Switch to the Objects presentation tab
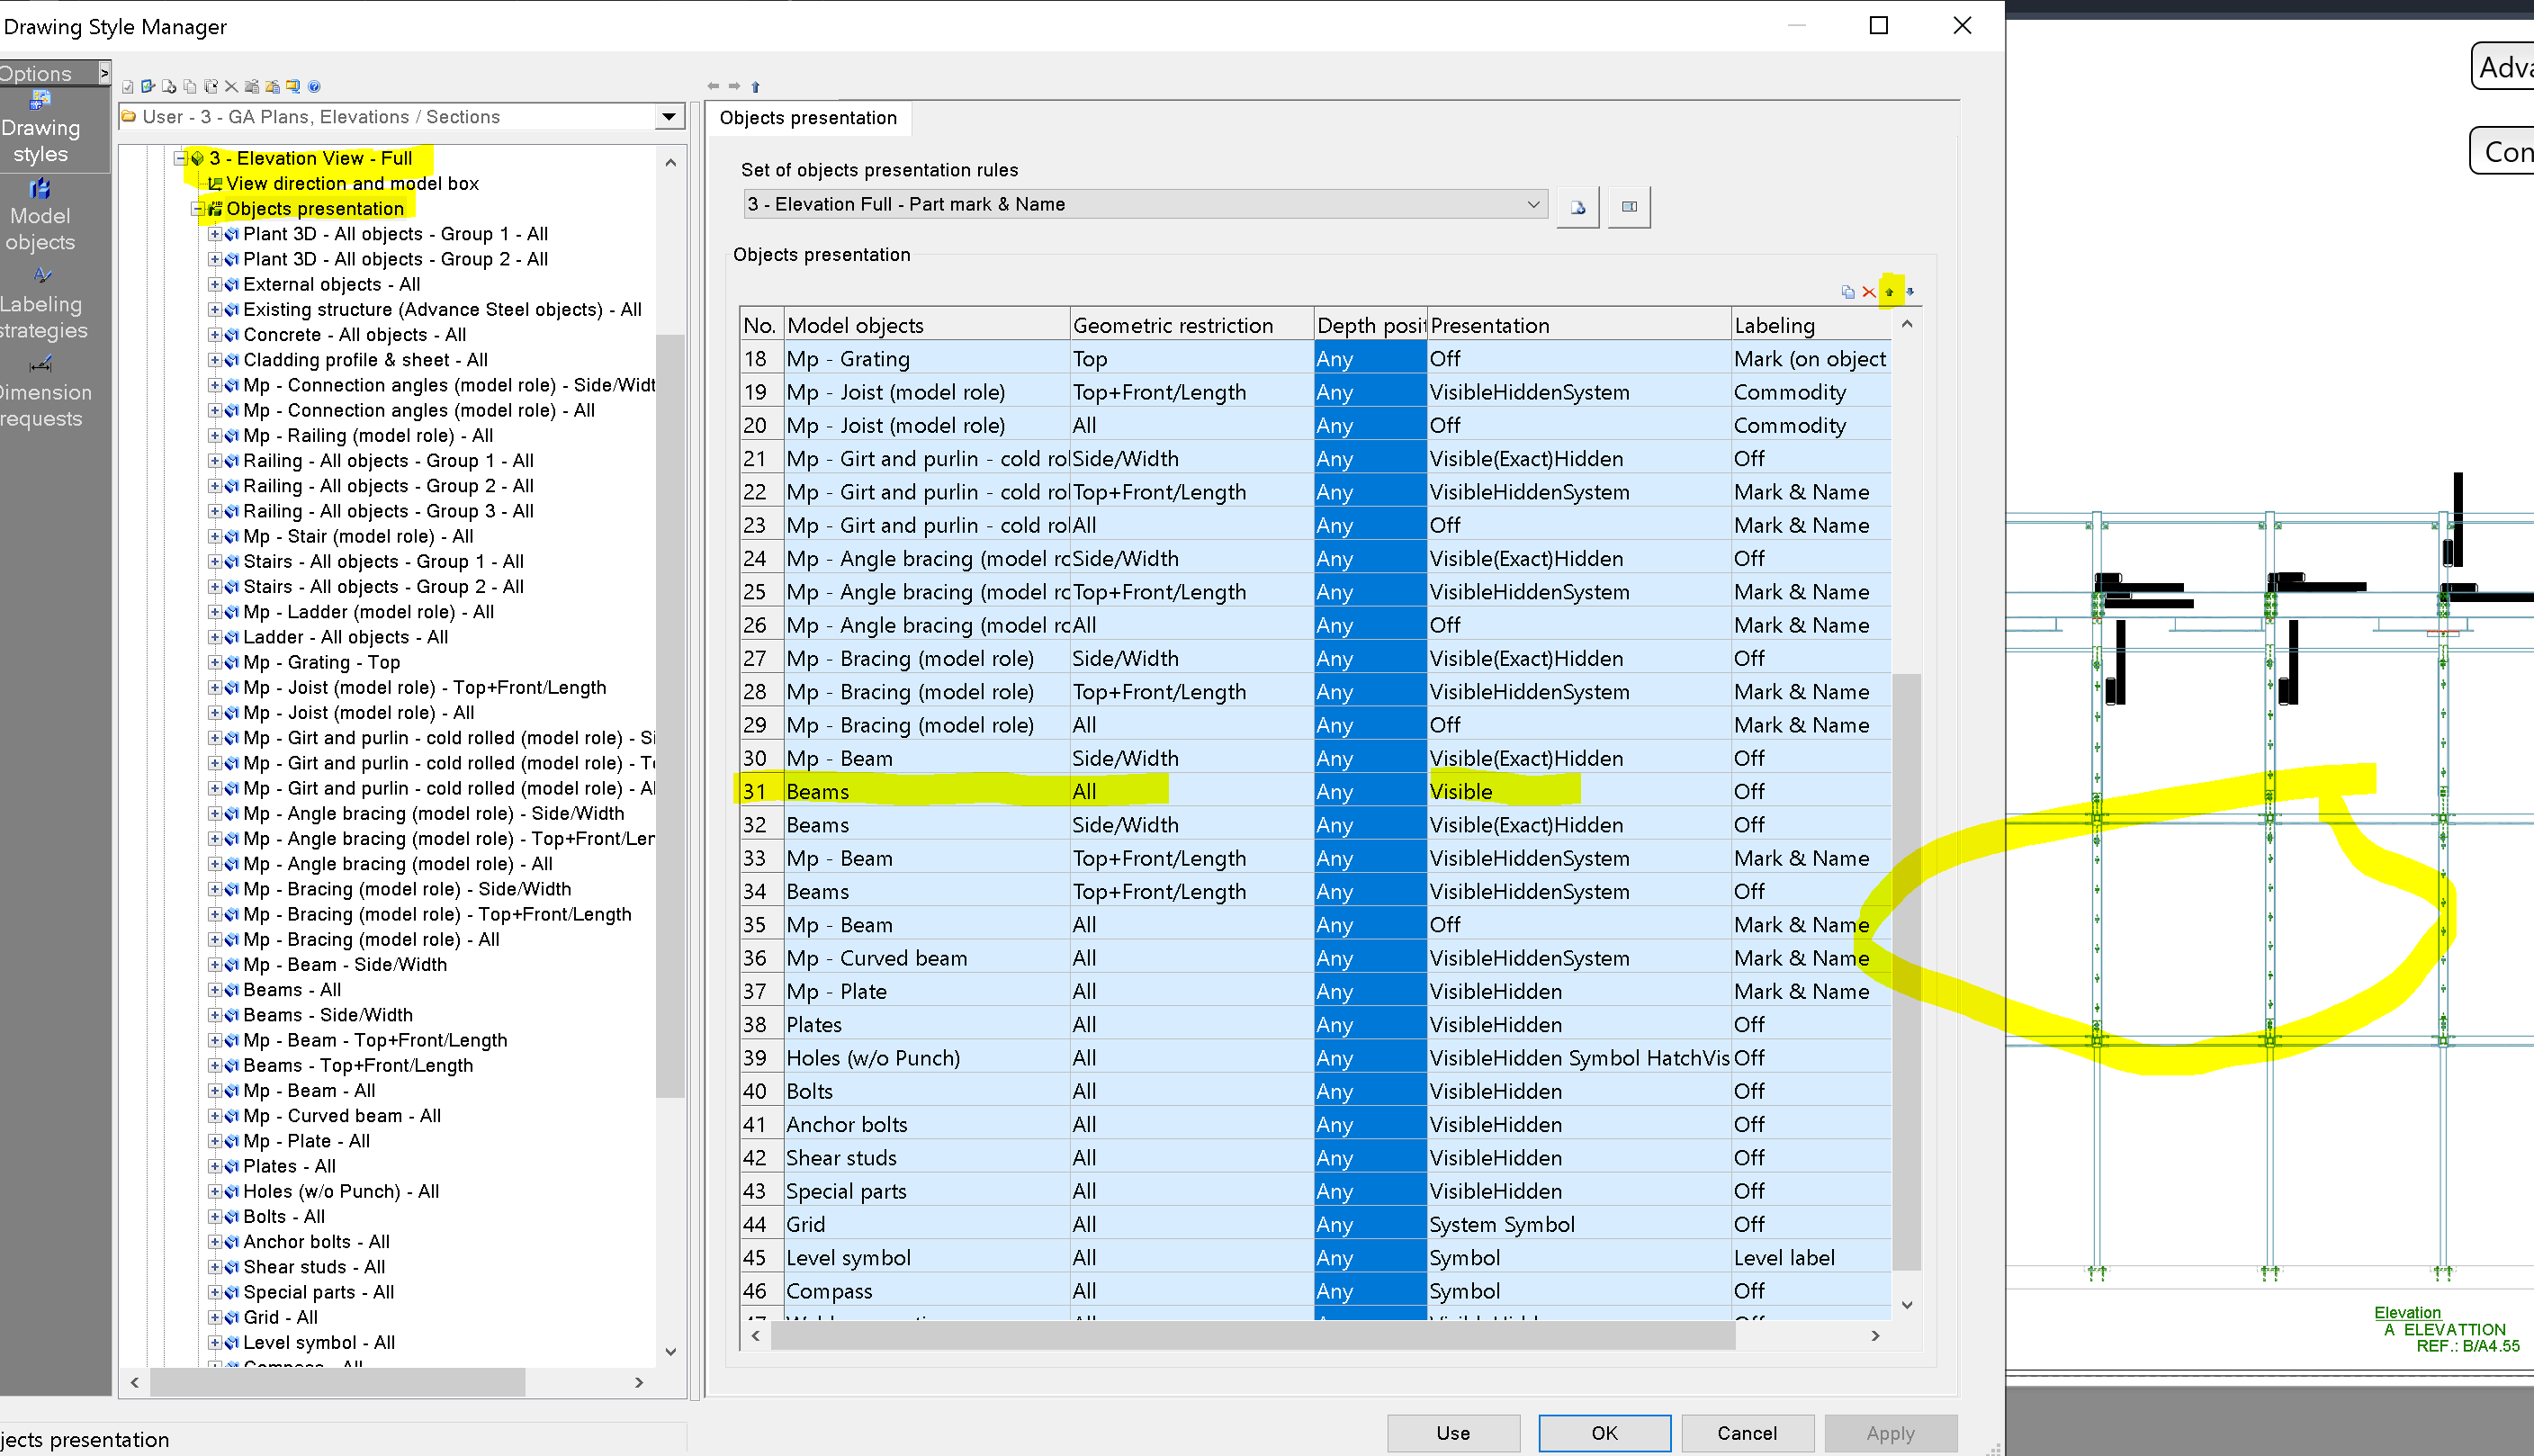The height and width of the screenshot is (1456, 2534). click(x=809, y=118)
